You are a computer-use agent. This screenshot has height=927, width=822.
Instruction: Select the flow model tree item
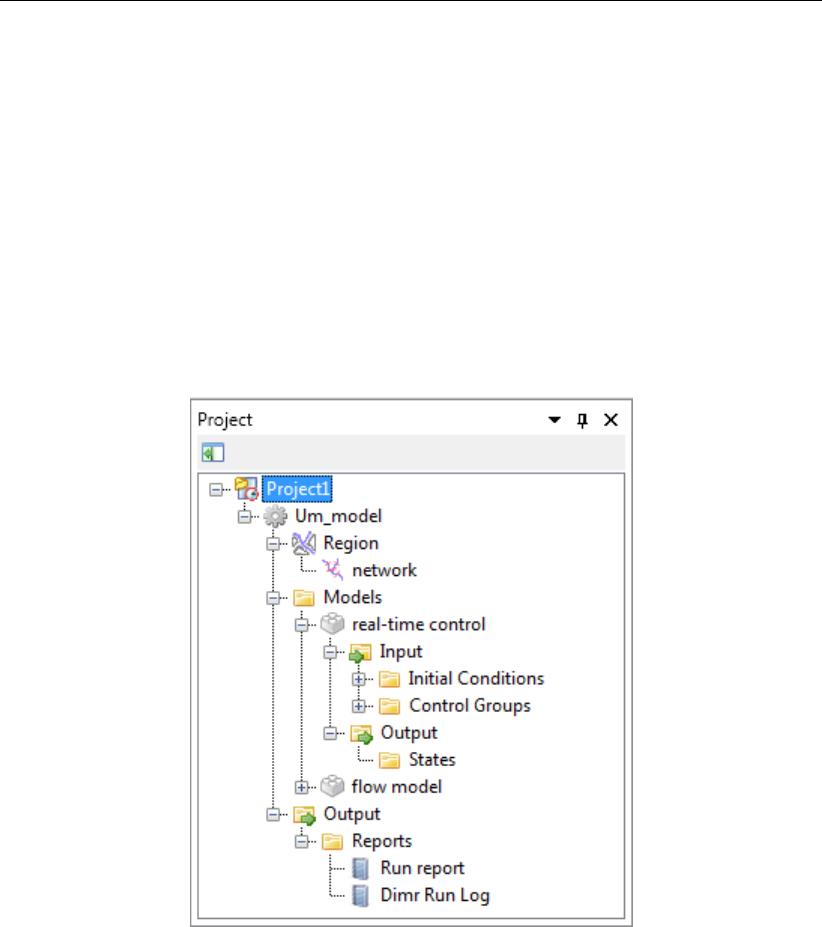pyautogui.click(x=397, y=787)
